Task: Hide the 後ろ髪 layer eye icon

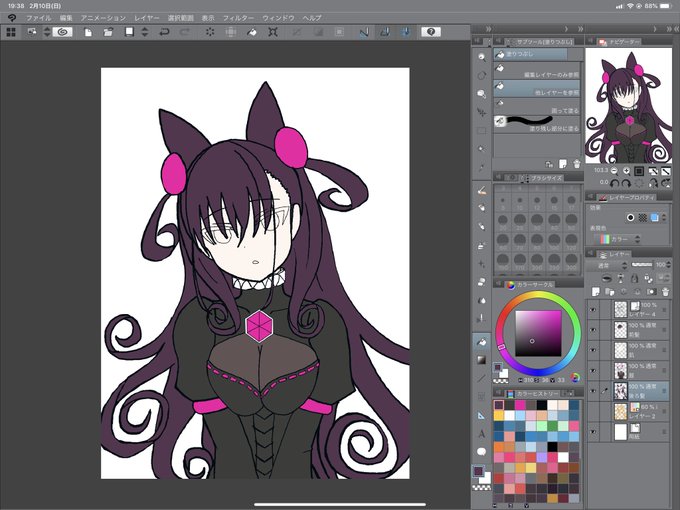Action: (x=593, y=391)
